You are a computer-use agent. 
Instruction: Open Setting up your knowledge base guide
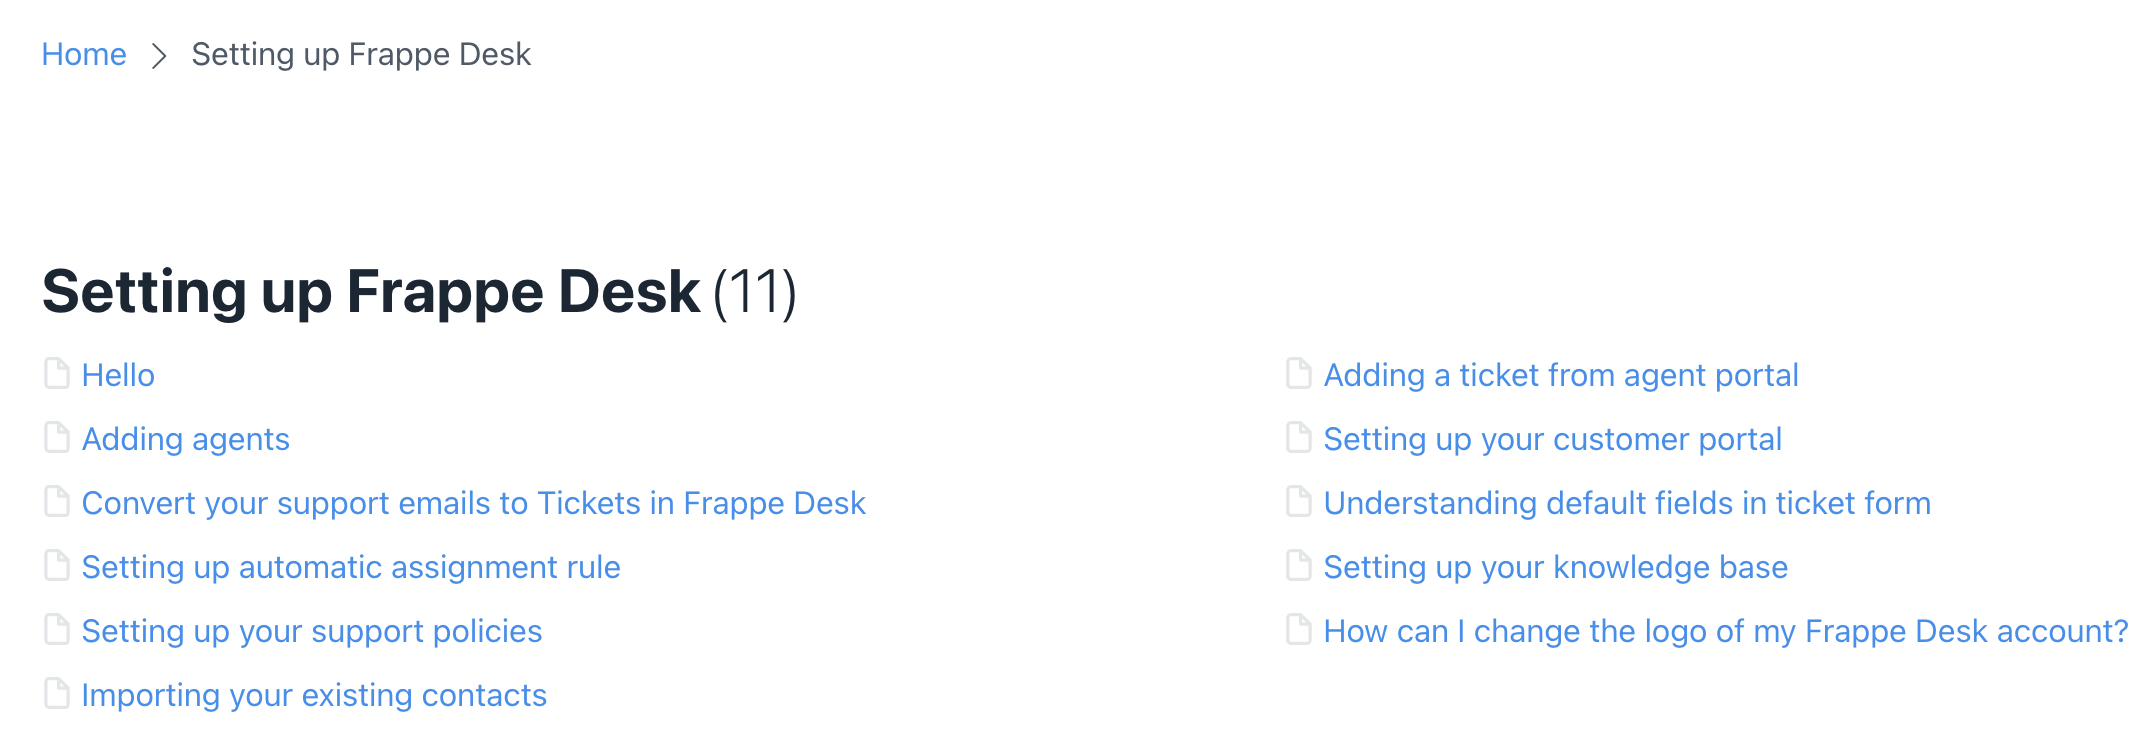[x=1555, y=566]
